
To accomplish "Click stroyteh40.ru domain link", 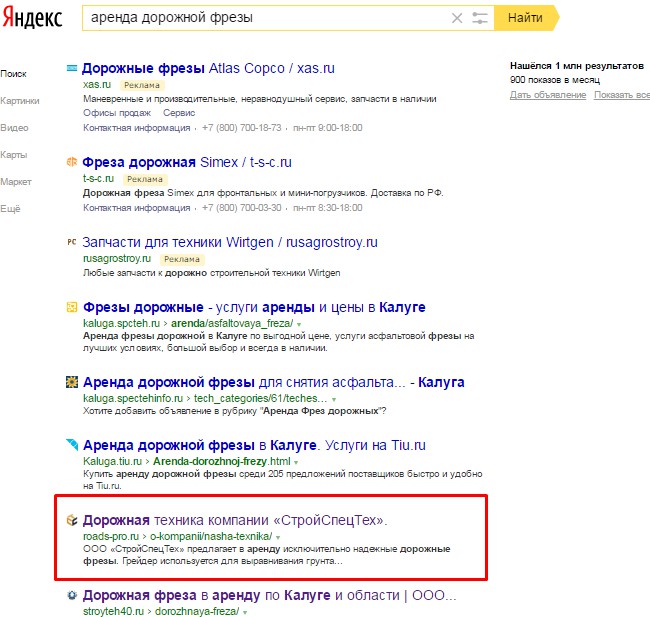I will [113, 611].
